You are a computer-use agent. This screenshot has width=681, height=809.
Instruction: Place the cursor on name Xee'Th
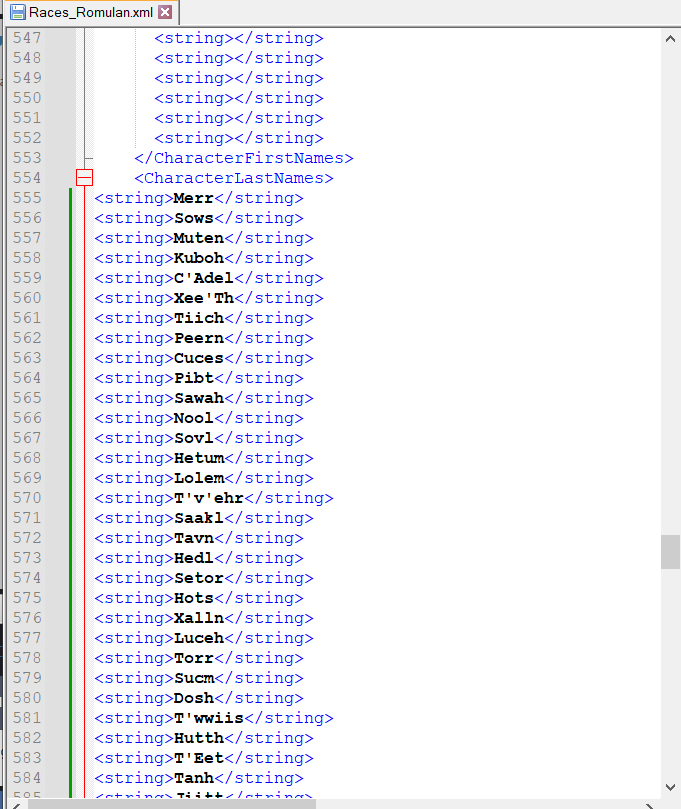click(204, 298)
